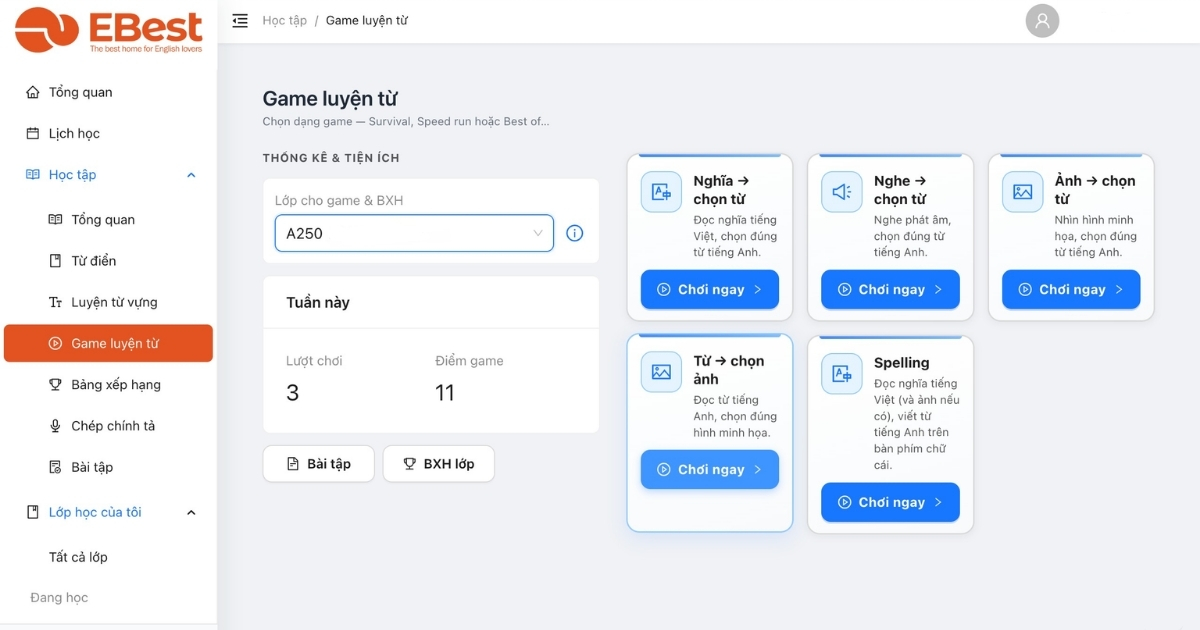The image size is (1200, 630).
Task: Click the Tuần này heading
Action: pyautogui.click(x=318, y=302)
